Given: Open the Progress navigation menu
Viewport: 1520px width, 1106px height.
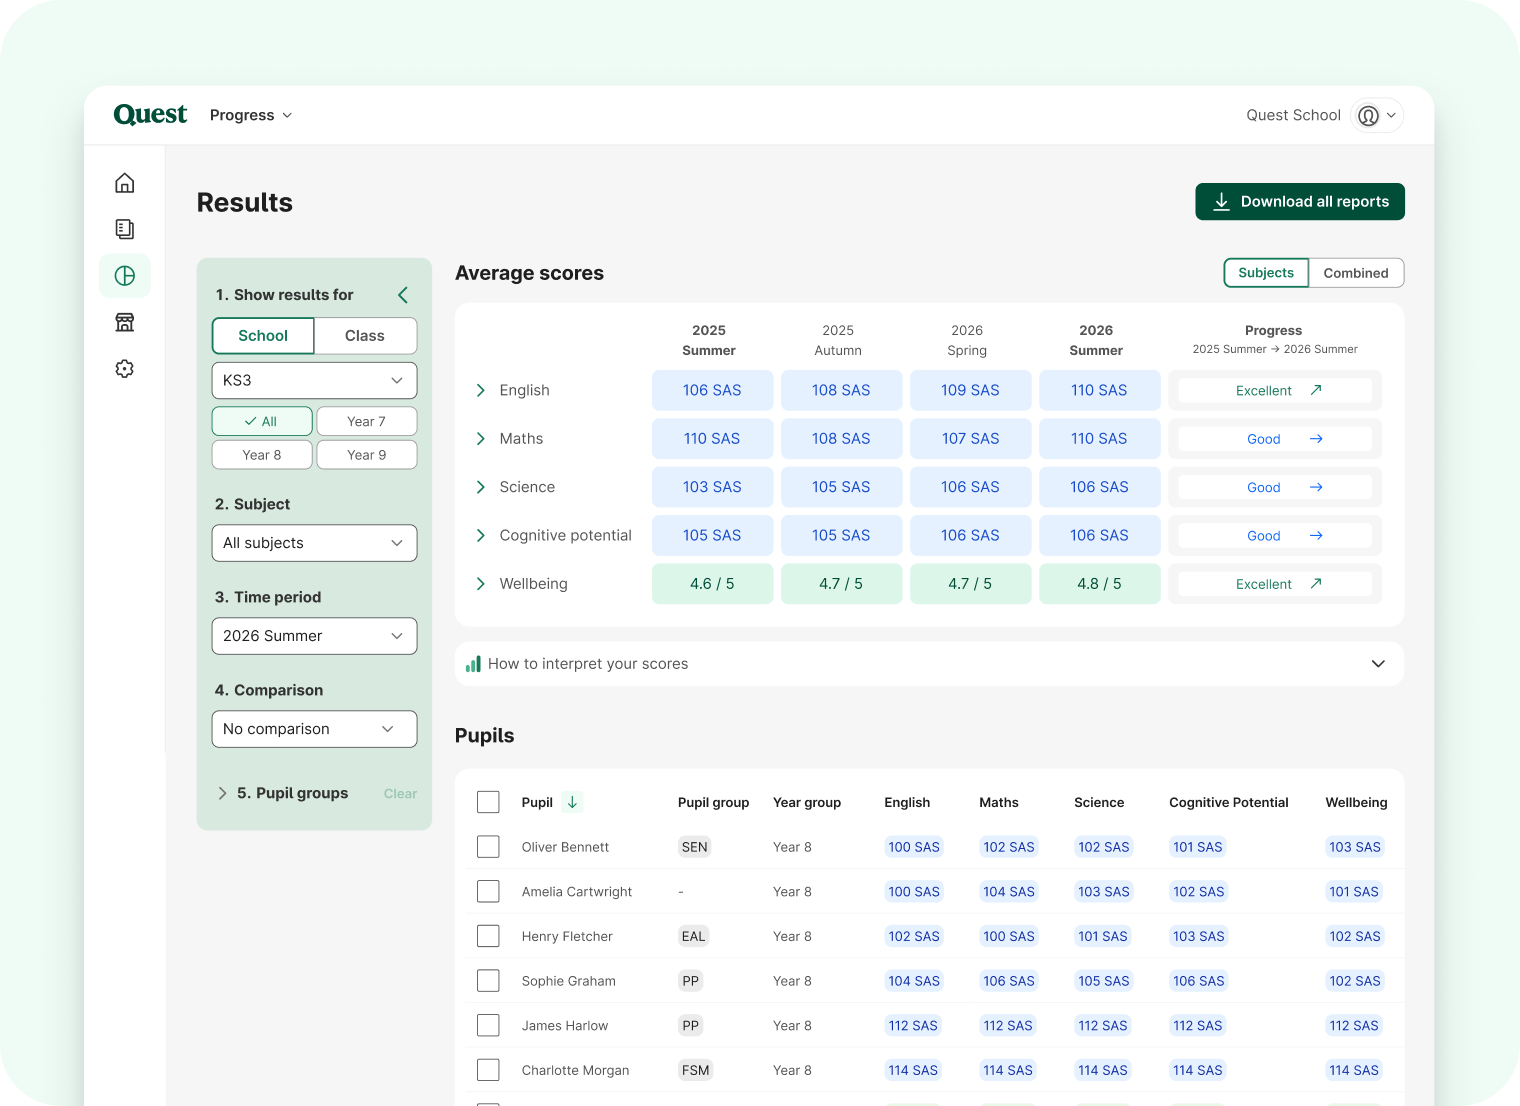Looking at the screenshot, I should (x=251, y=115).
